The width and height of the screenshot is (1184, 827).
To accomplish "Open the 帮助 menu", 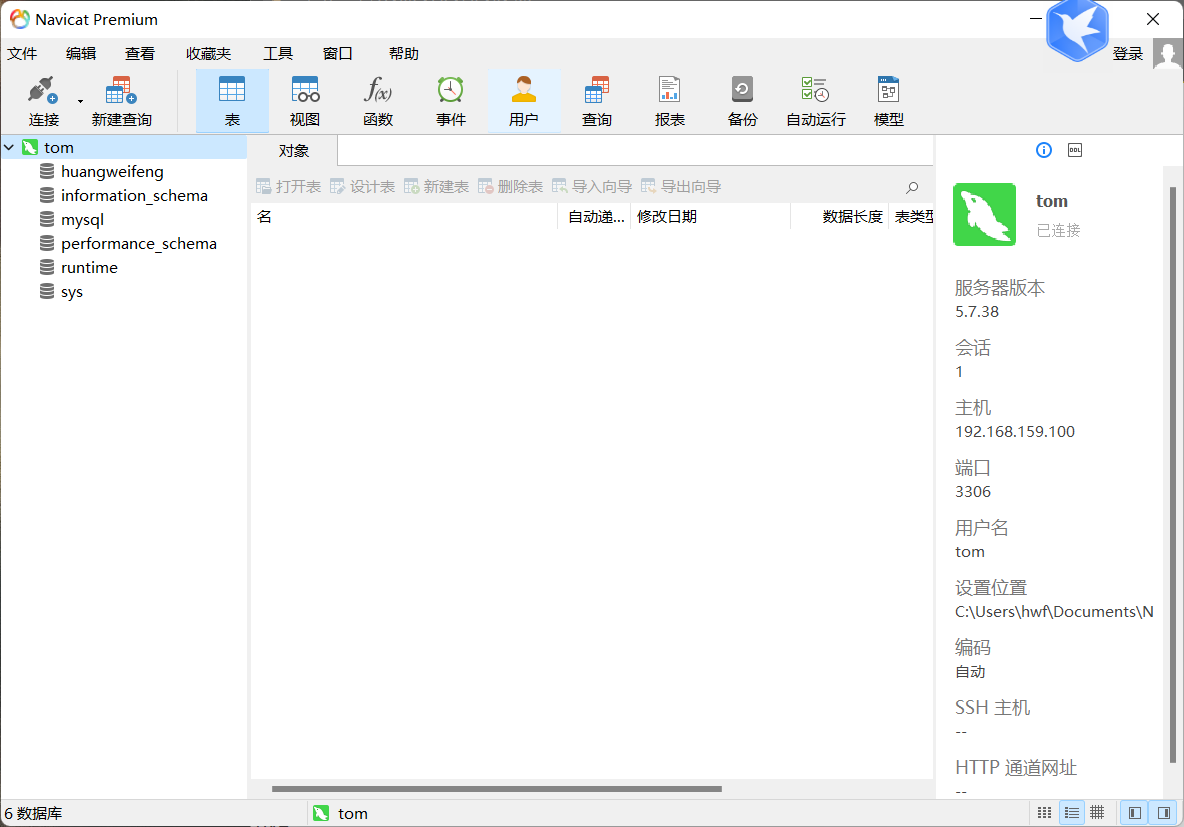I will [x=404, y=54].
